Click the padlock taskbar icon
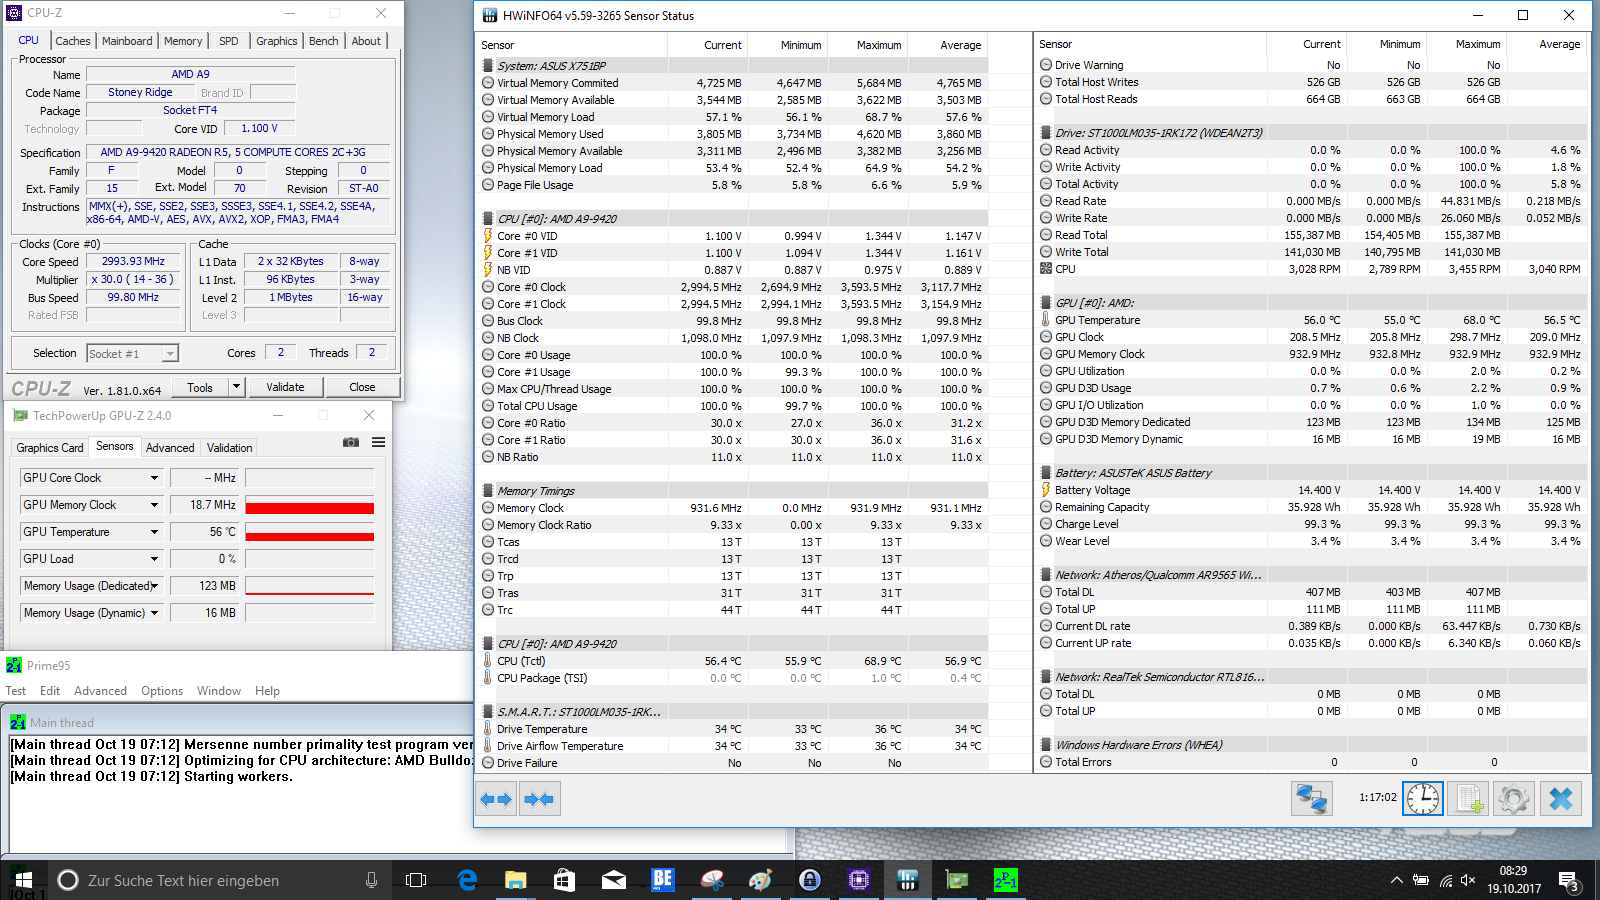 point(809,880)
